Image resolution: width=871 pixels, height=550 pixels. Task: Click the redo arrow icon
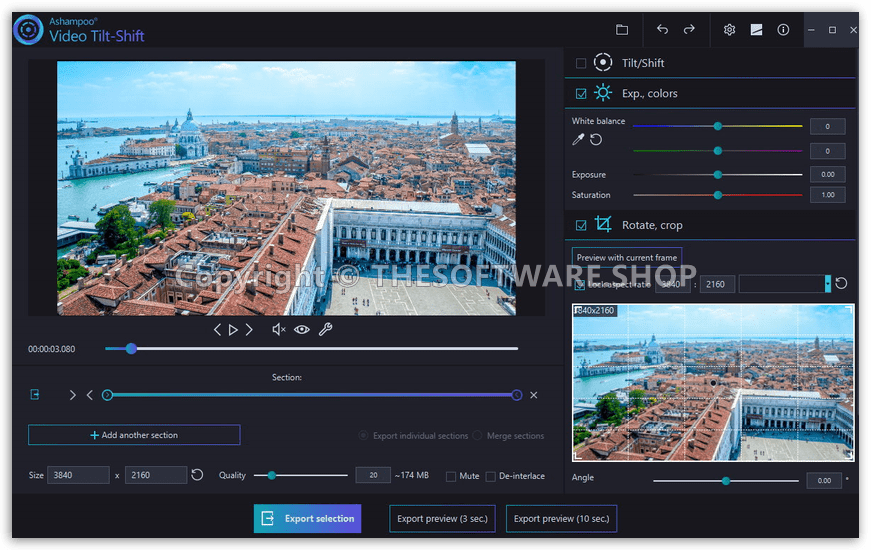click(x=689, y=30)
